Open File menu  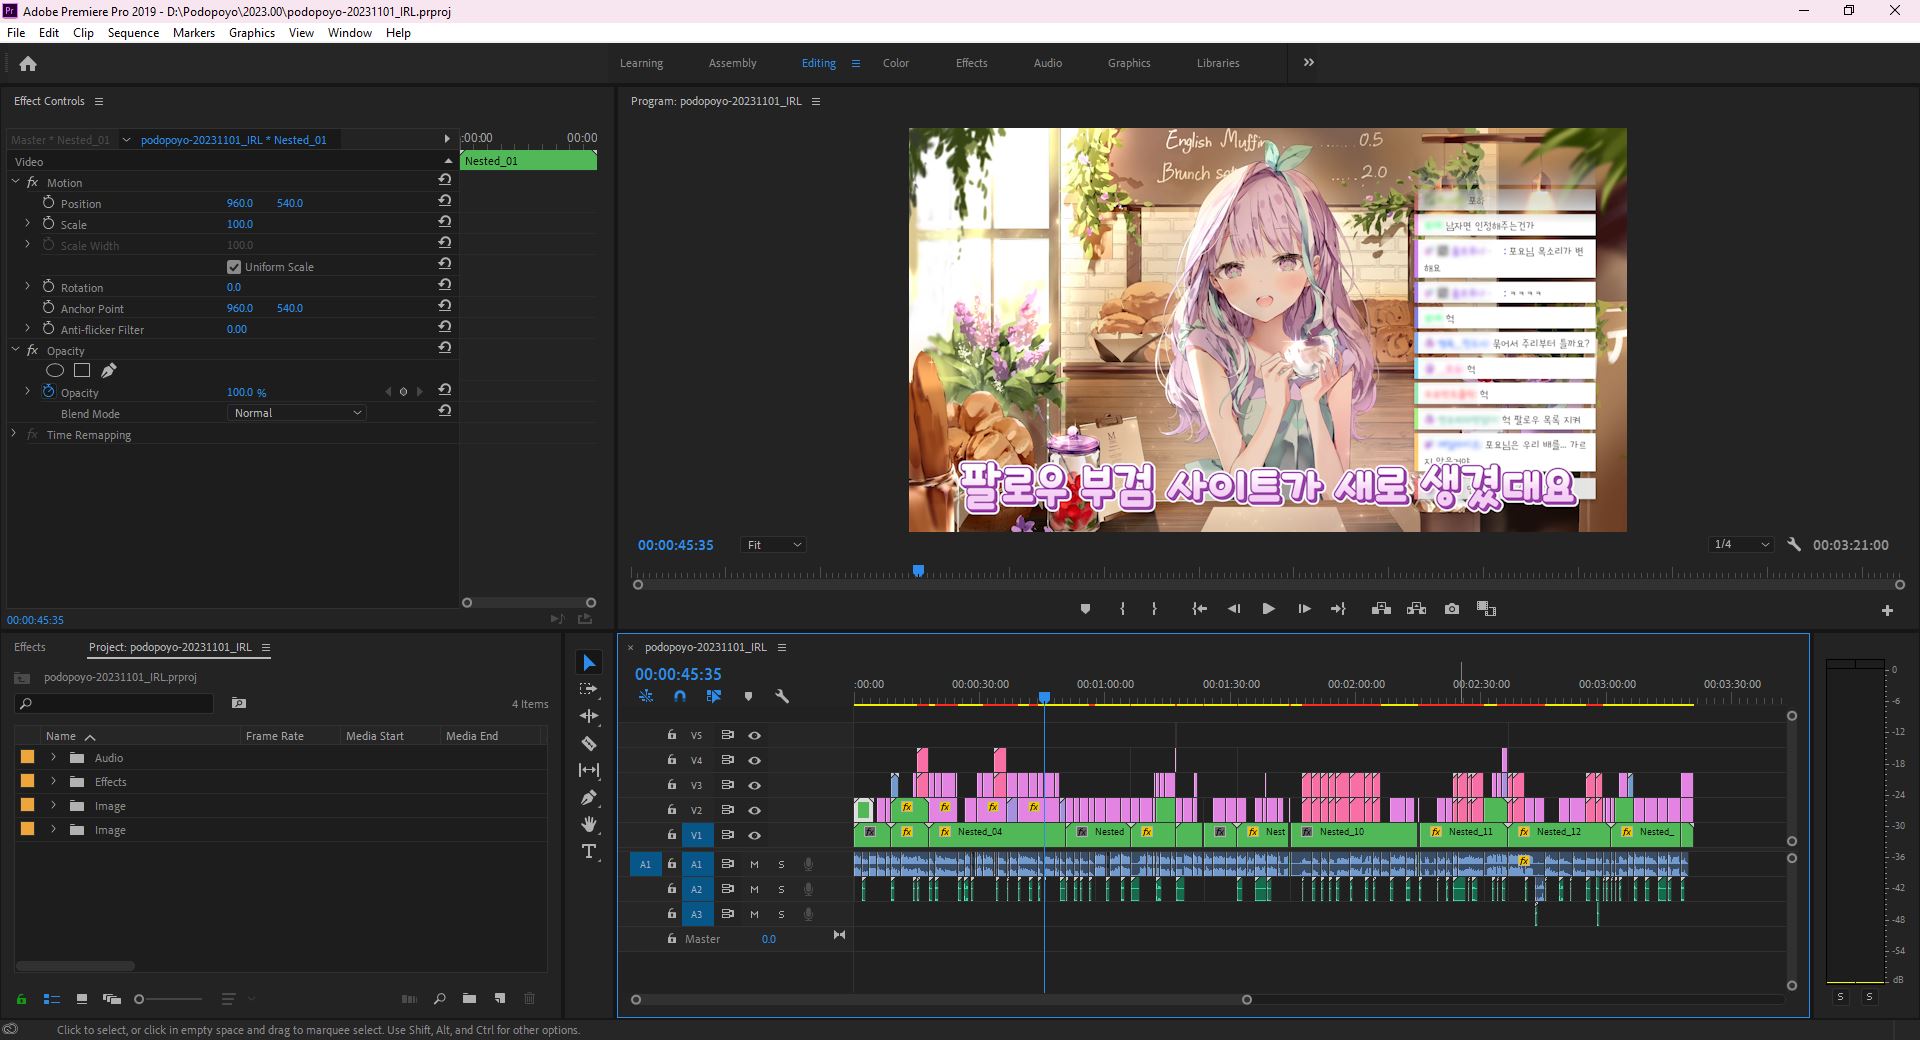click(16, 32)
